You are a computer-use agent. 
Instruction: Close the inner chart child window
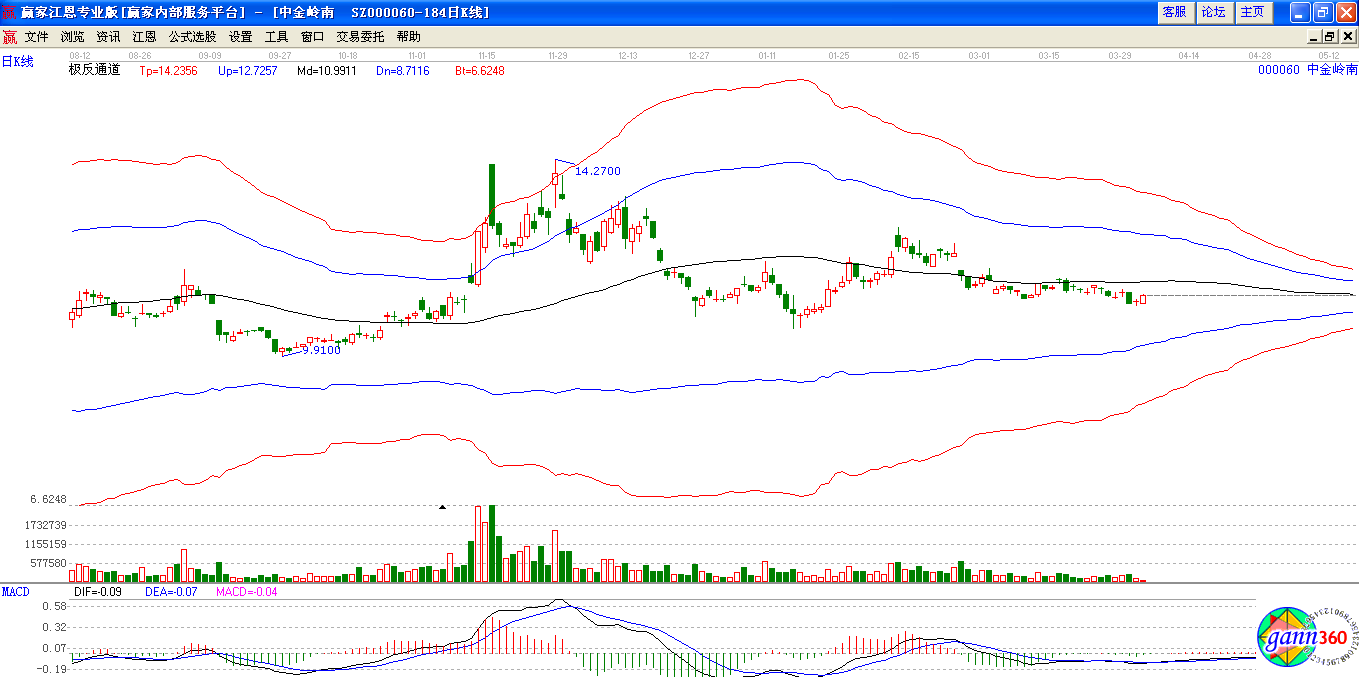tap(1347, 36)
